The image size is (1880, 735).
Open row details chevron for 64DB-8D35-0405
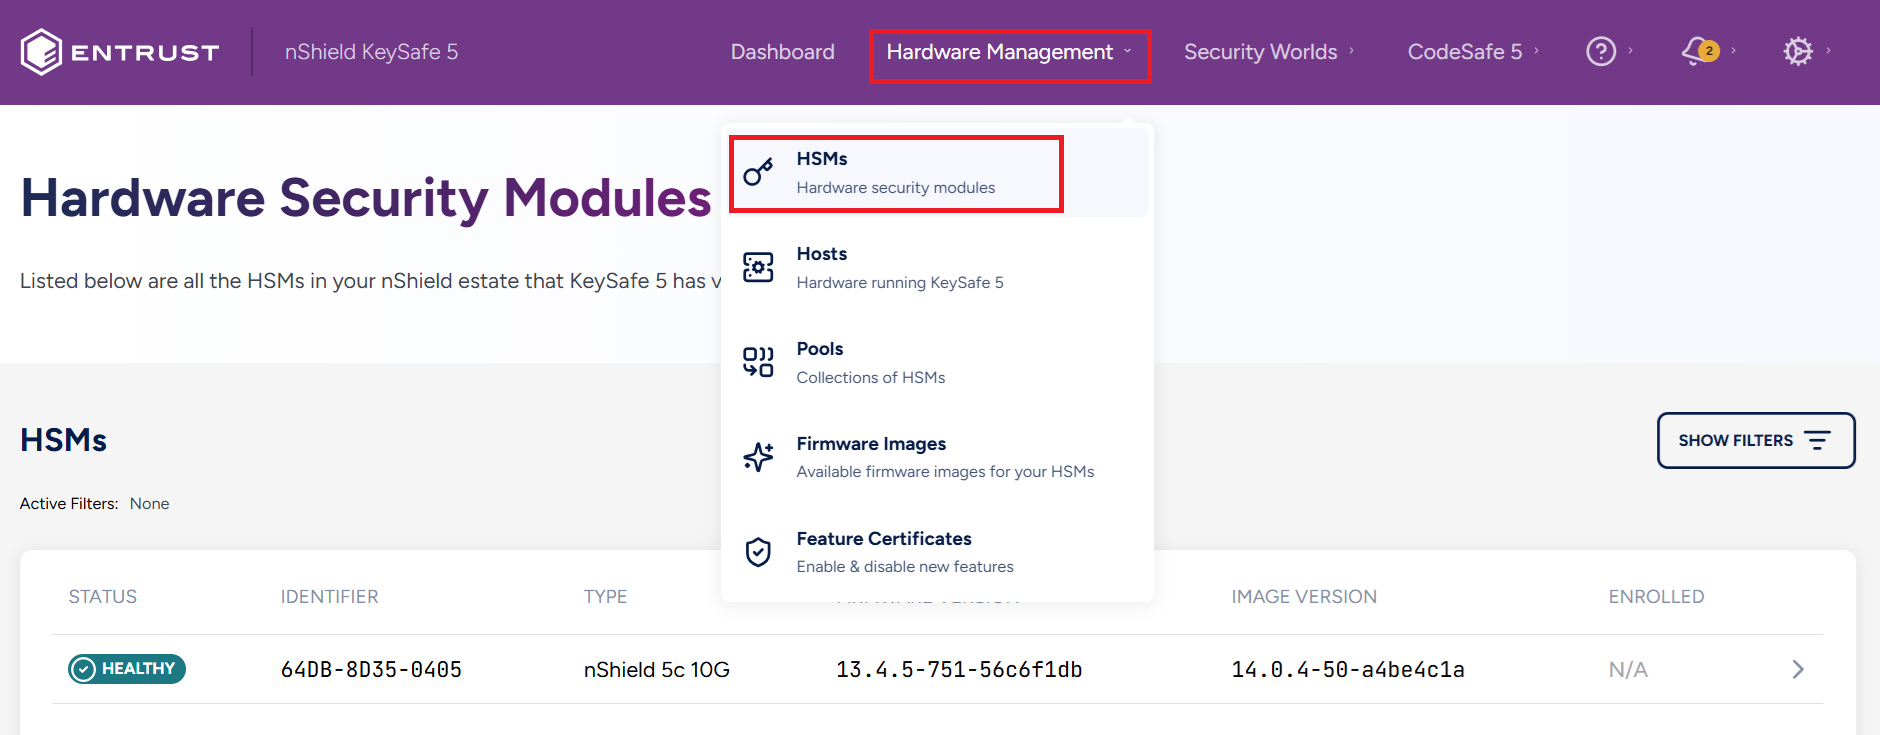1798,669
